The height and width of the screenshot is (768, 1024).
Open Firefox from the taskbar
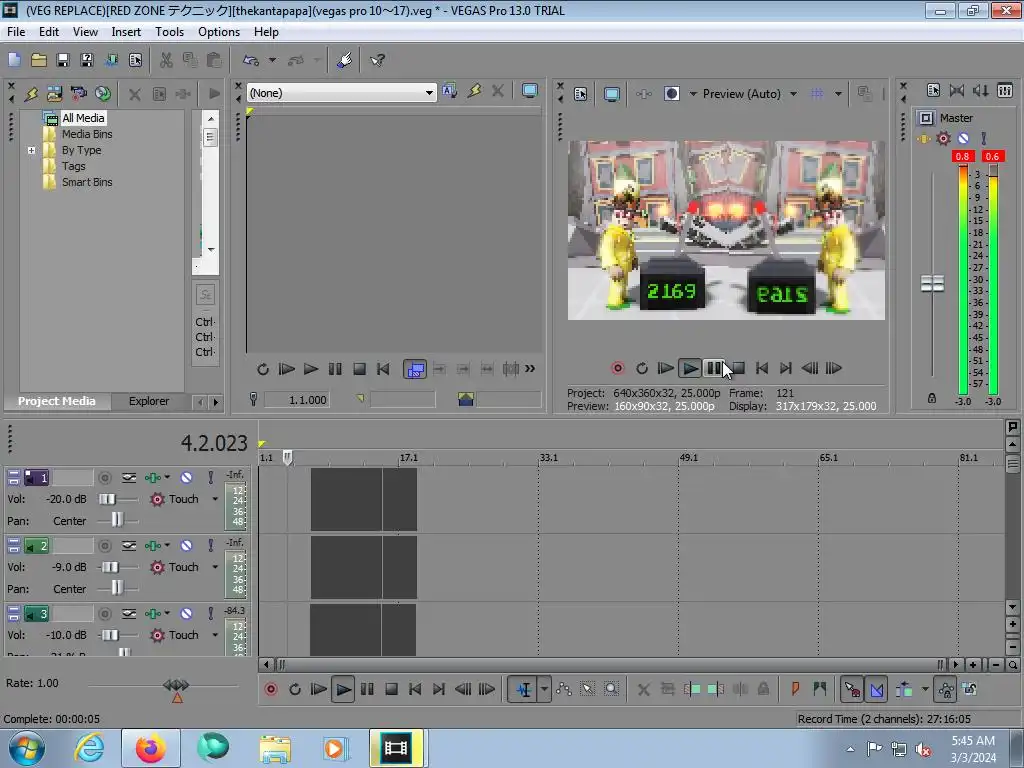pos(150,748)
